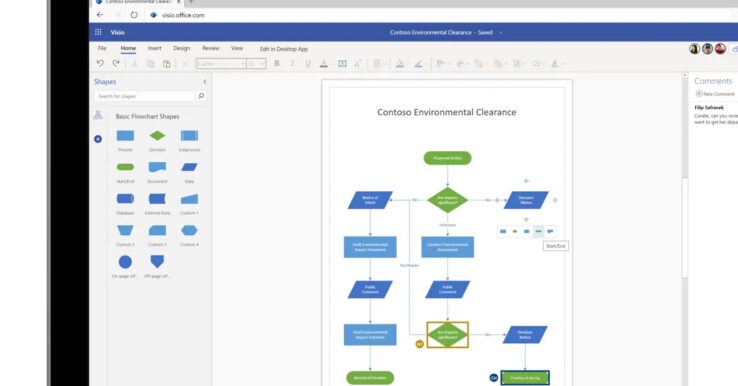Choose Start/End in quick shapes mini toolbar
The height and width of the screenshot is (386, 738).
click(x=538, y=231)
